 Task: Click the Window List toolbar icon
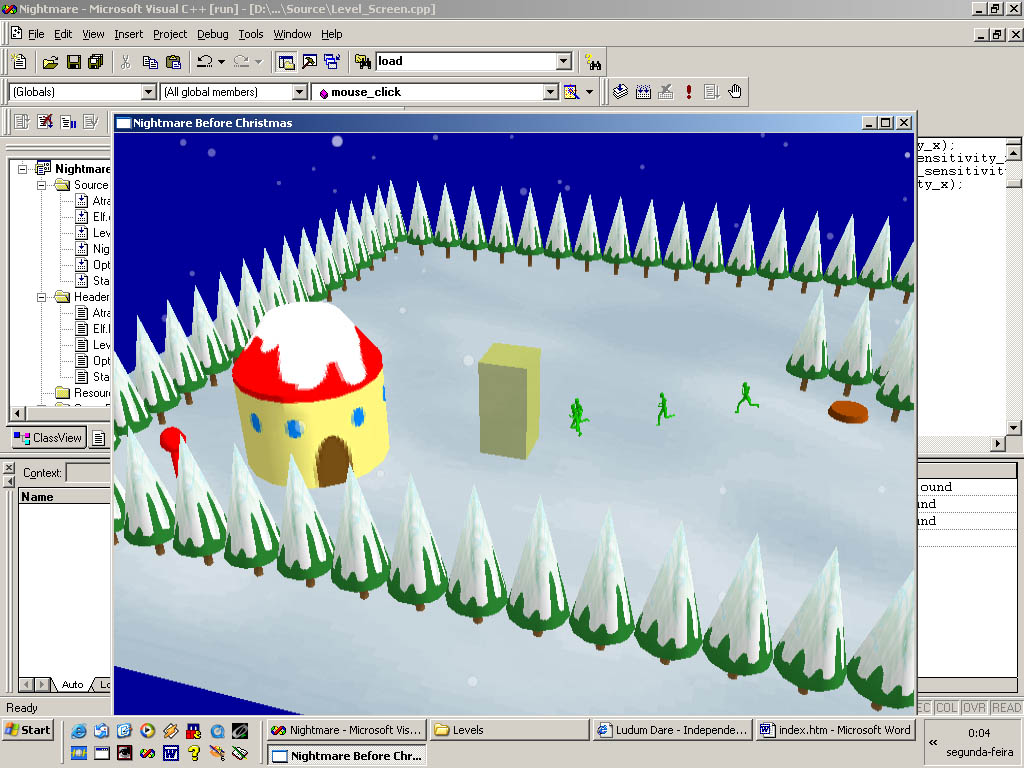(x=332, y=62)
